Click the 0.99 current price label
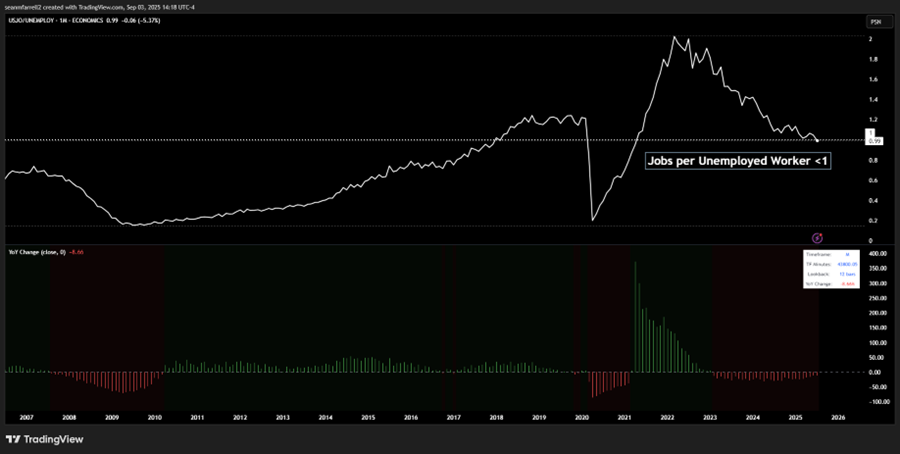The image size is (900, 454). [874, 141]
